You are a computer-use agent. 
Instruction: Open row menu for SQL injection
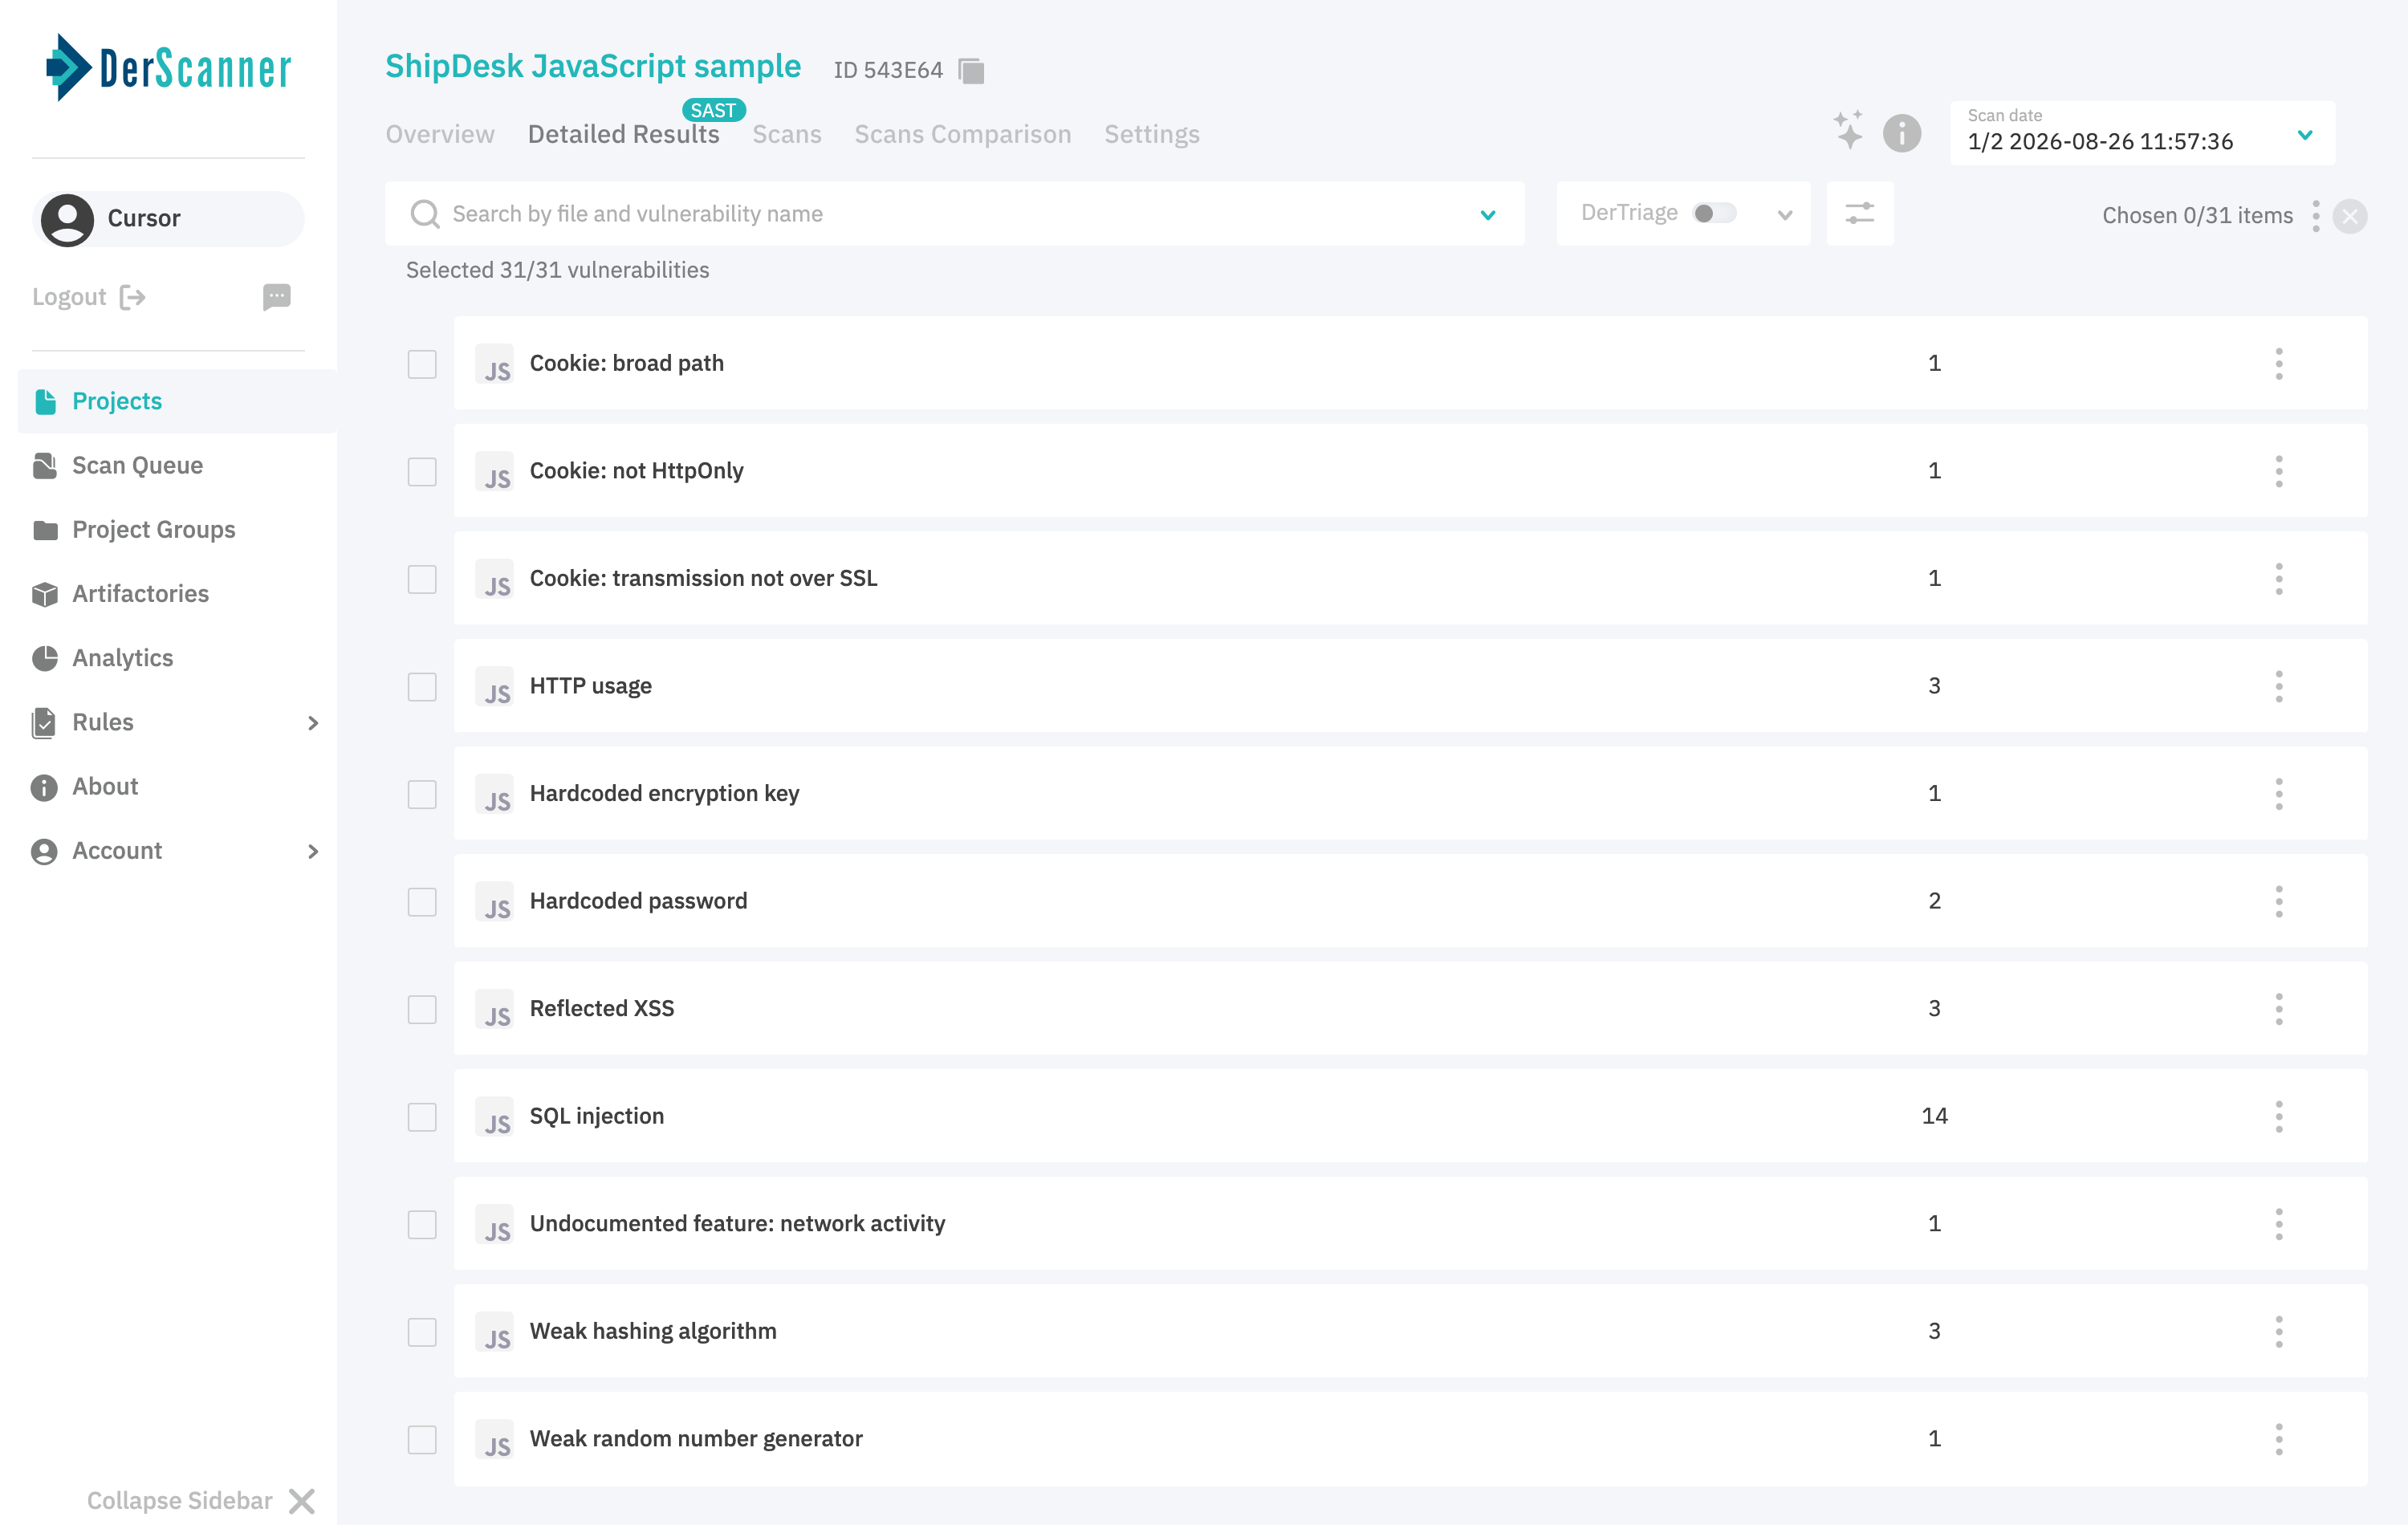pyautogui.click(x=2279, y=1116)
